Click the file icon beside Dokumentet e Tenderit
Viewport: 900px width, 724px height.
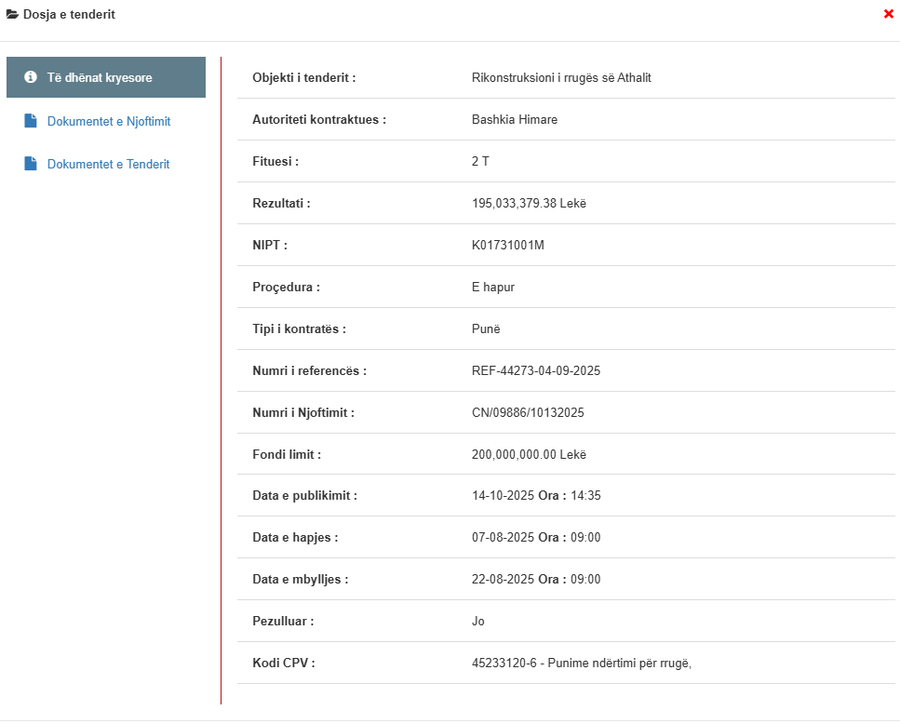click(31, 164)
